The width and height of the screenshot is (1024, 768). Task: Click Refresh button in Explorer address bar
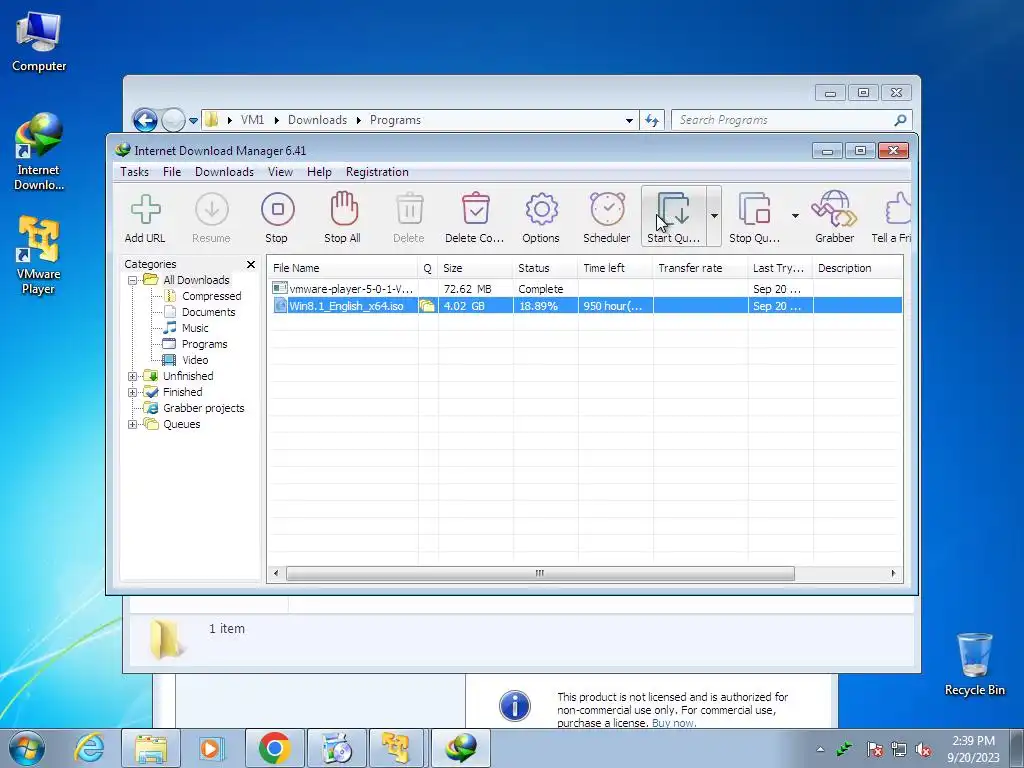point(652,120)
